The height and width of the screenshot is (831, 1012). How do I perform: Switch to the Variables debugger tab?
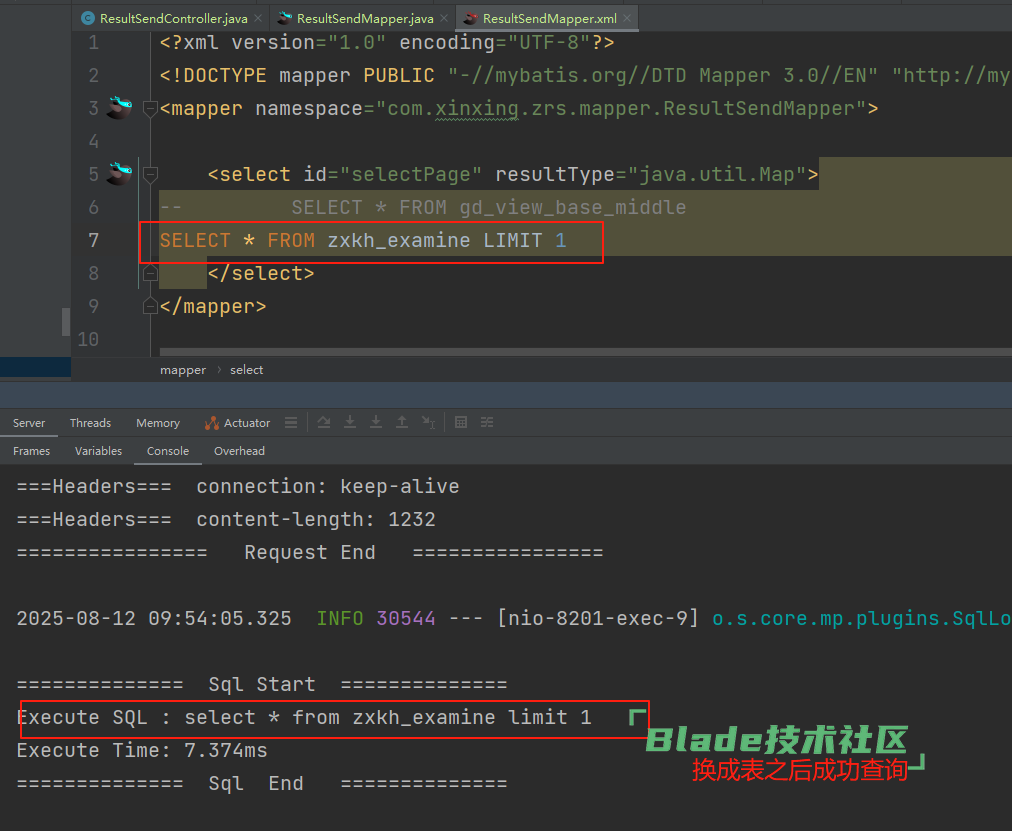(98, 451)
